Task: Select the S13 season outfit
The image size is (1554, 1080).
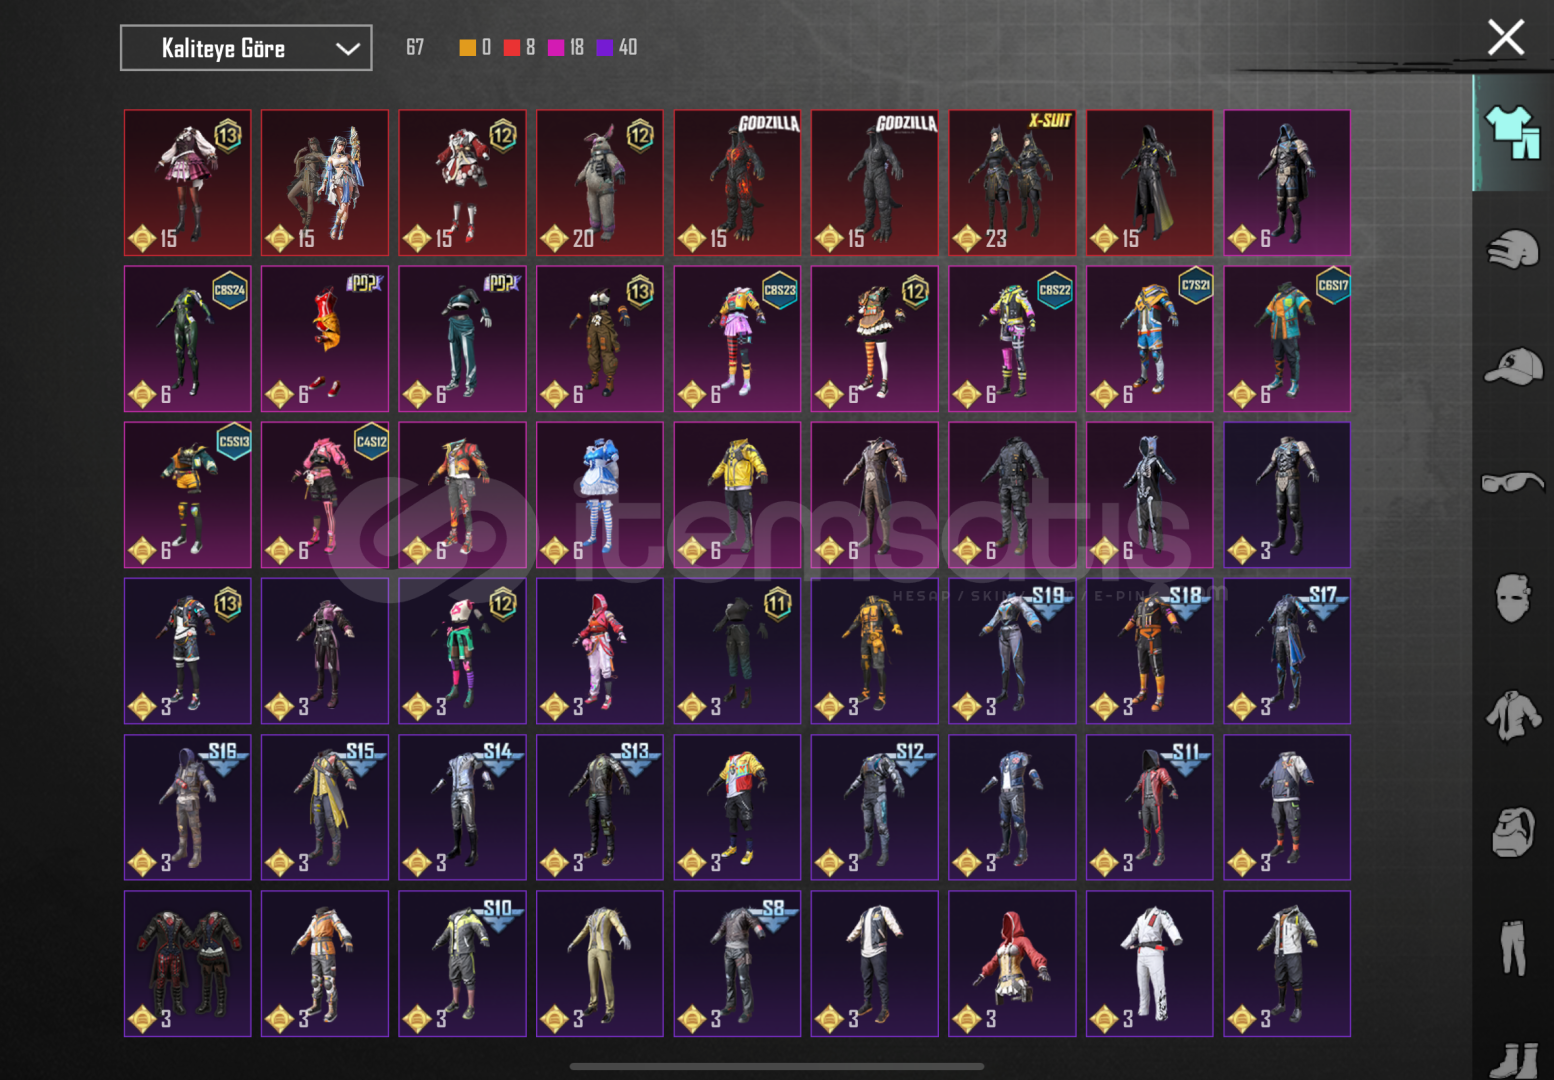Action: 600,807
